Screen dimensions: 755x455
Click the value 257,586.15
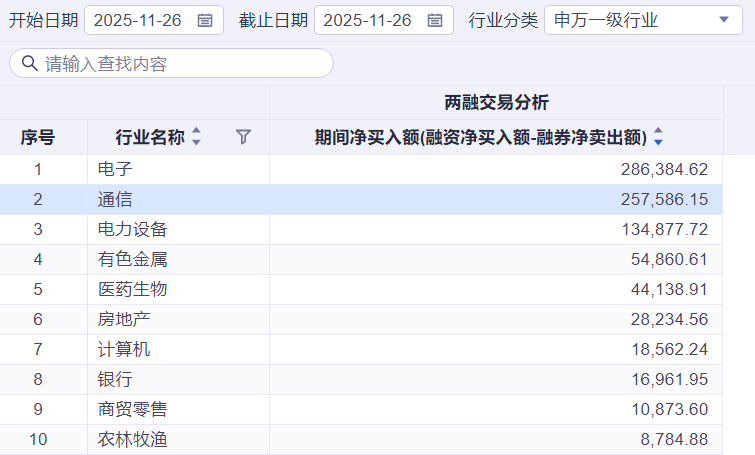click(x=664, y=199)
